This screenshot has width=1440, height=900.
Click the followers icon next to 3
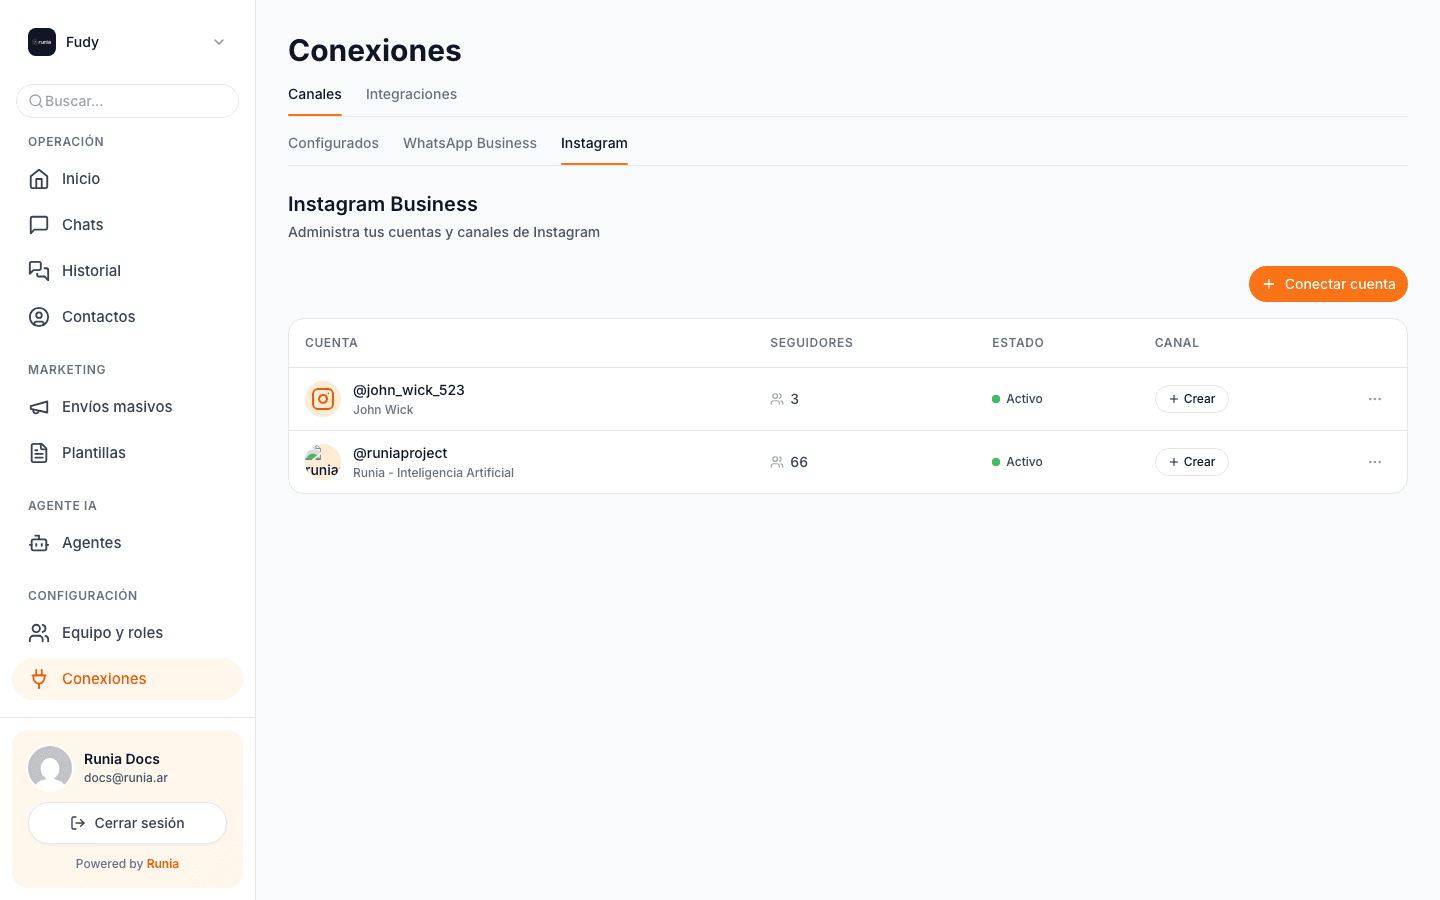pos(777,399)
